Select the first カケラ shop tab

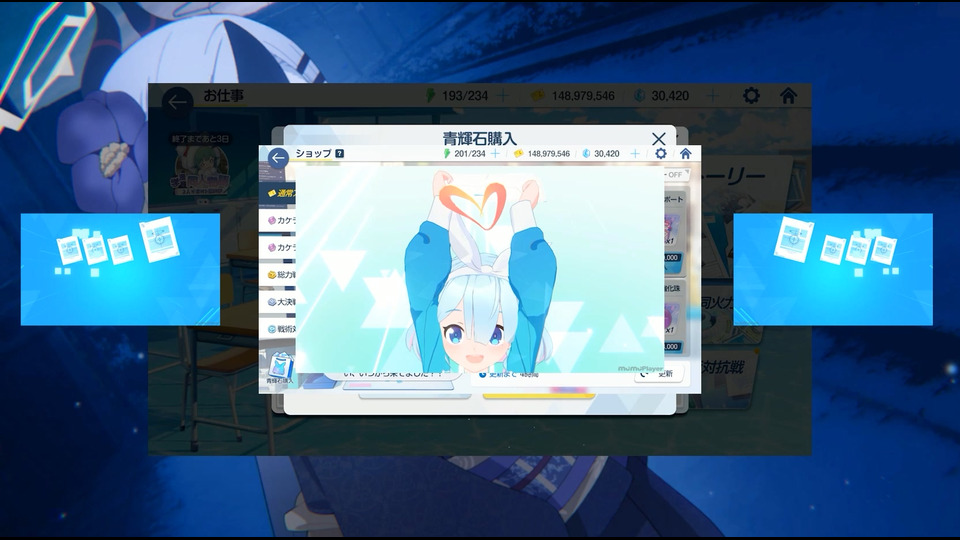pos(278,220)
